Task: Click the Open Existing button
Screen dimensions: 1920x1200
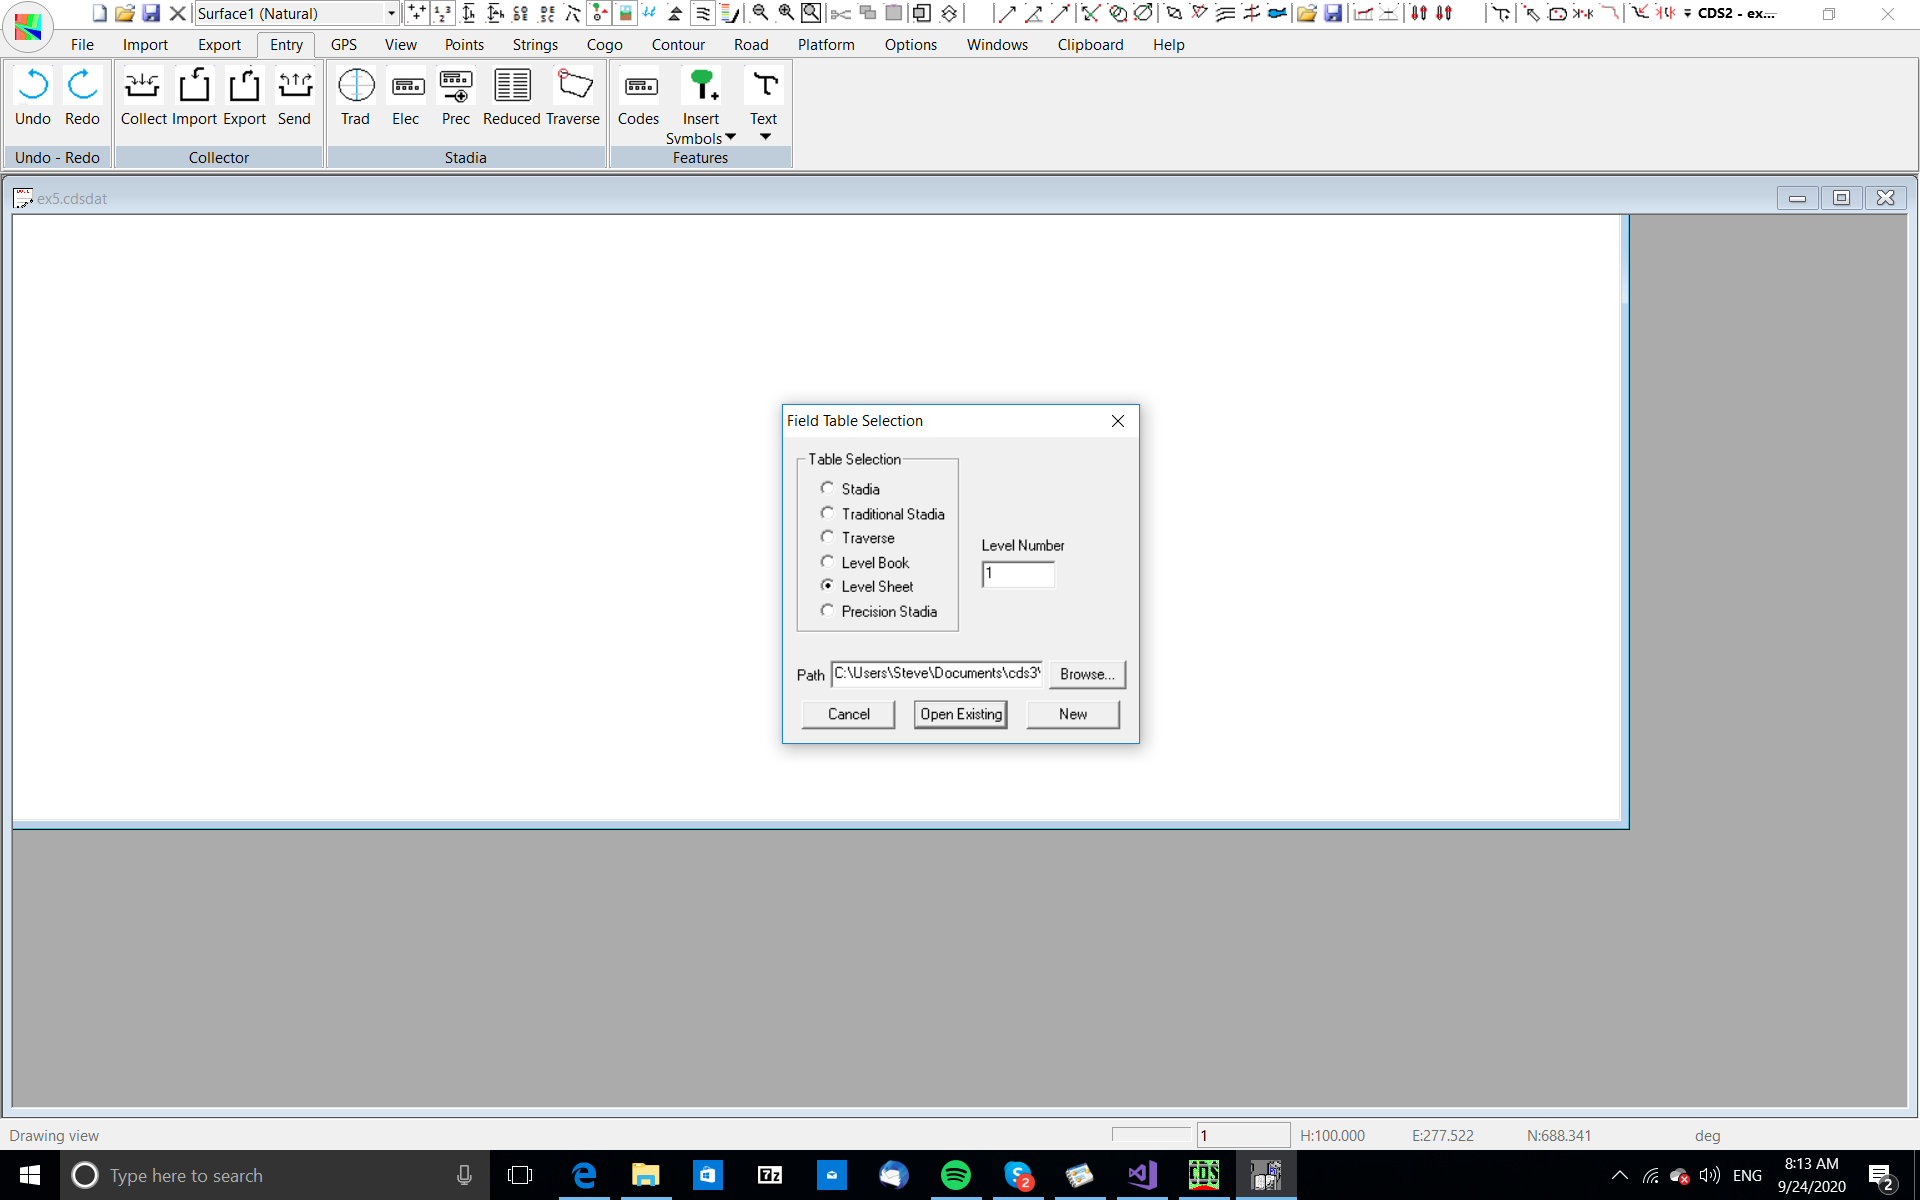Action: [x=960, y=714]
